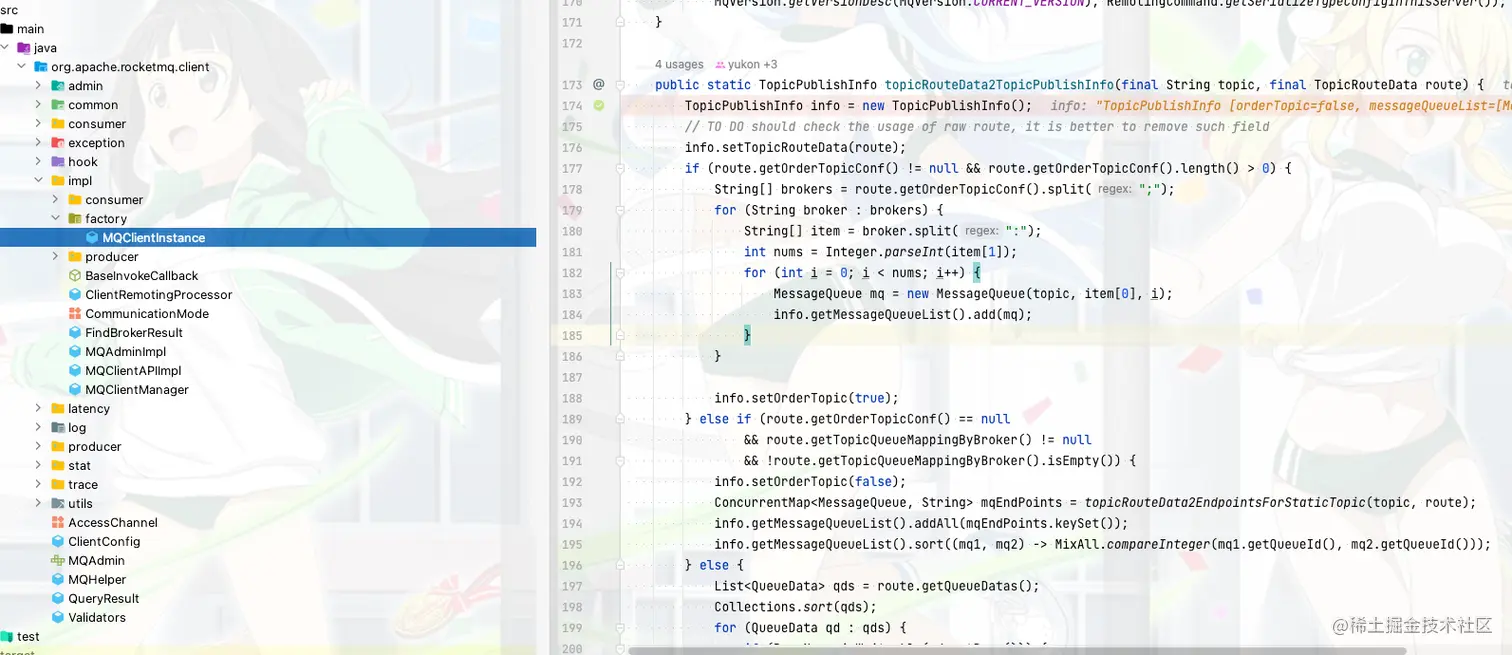
Task: Click the MQAdminImpl class icon
Action: pyautogui.click(x=75, y=352)
